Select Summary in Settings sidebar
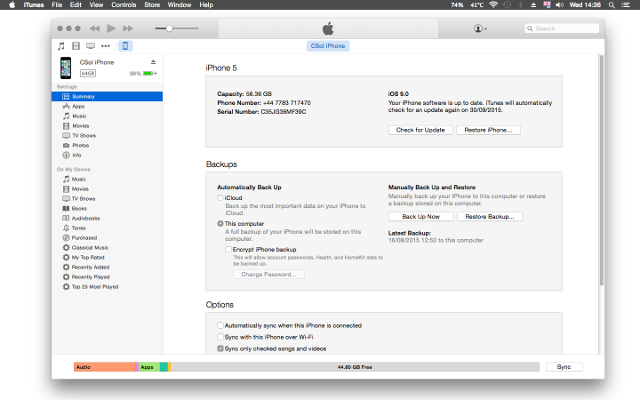640x400 pixels. click(107, 96)
